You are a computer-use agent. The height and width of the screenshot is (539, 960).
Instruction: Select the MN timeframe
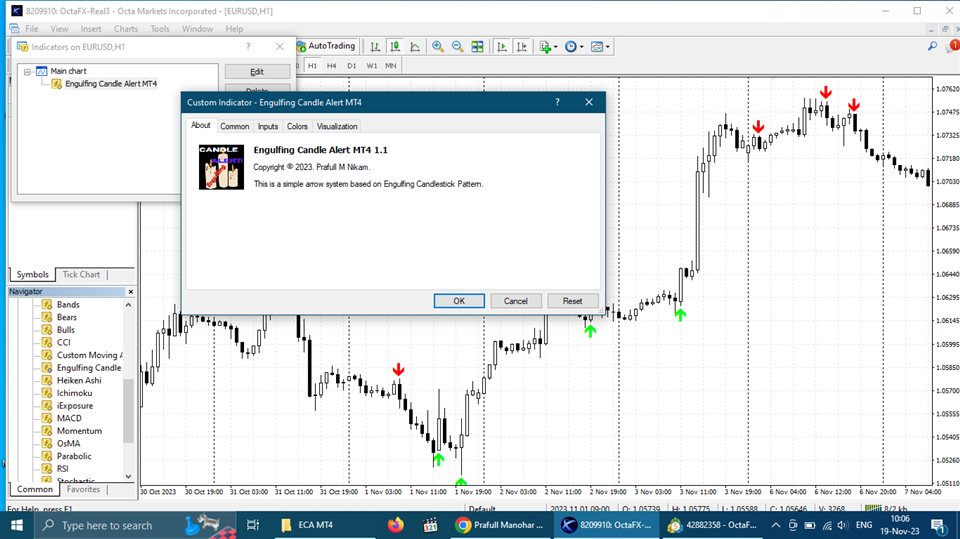point(391,66)
